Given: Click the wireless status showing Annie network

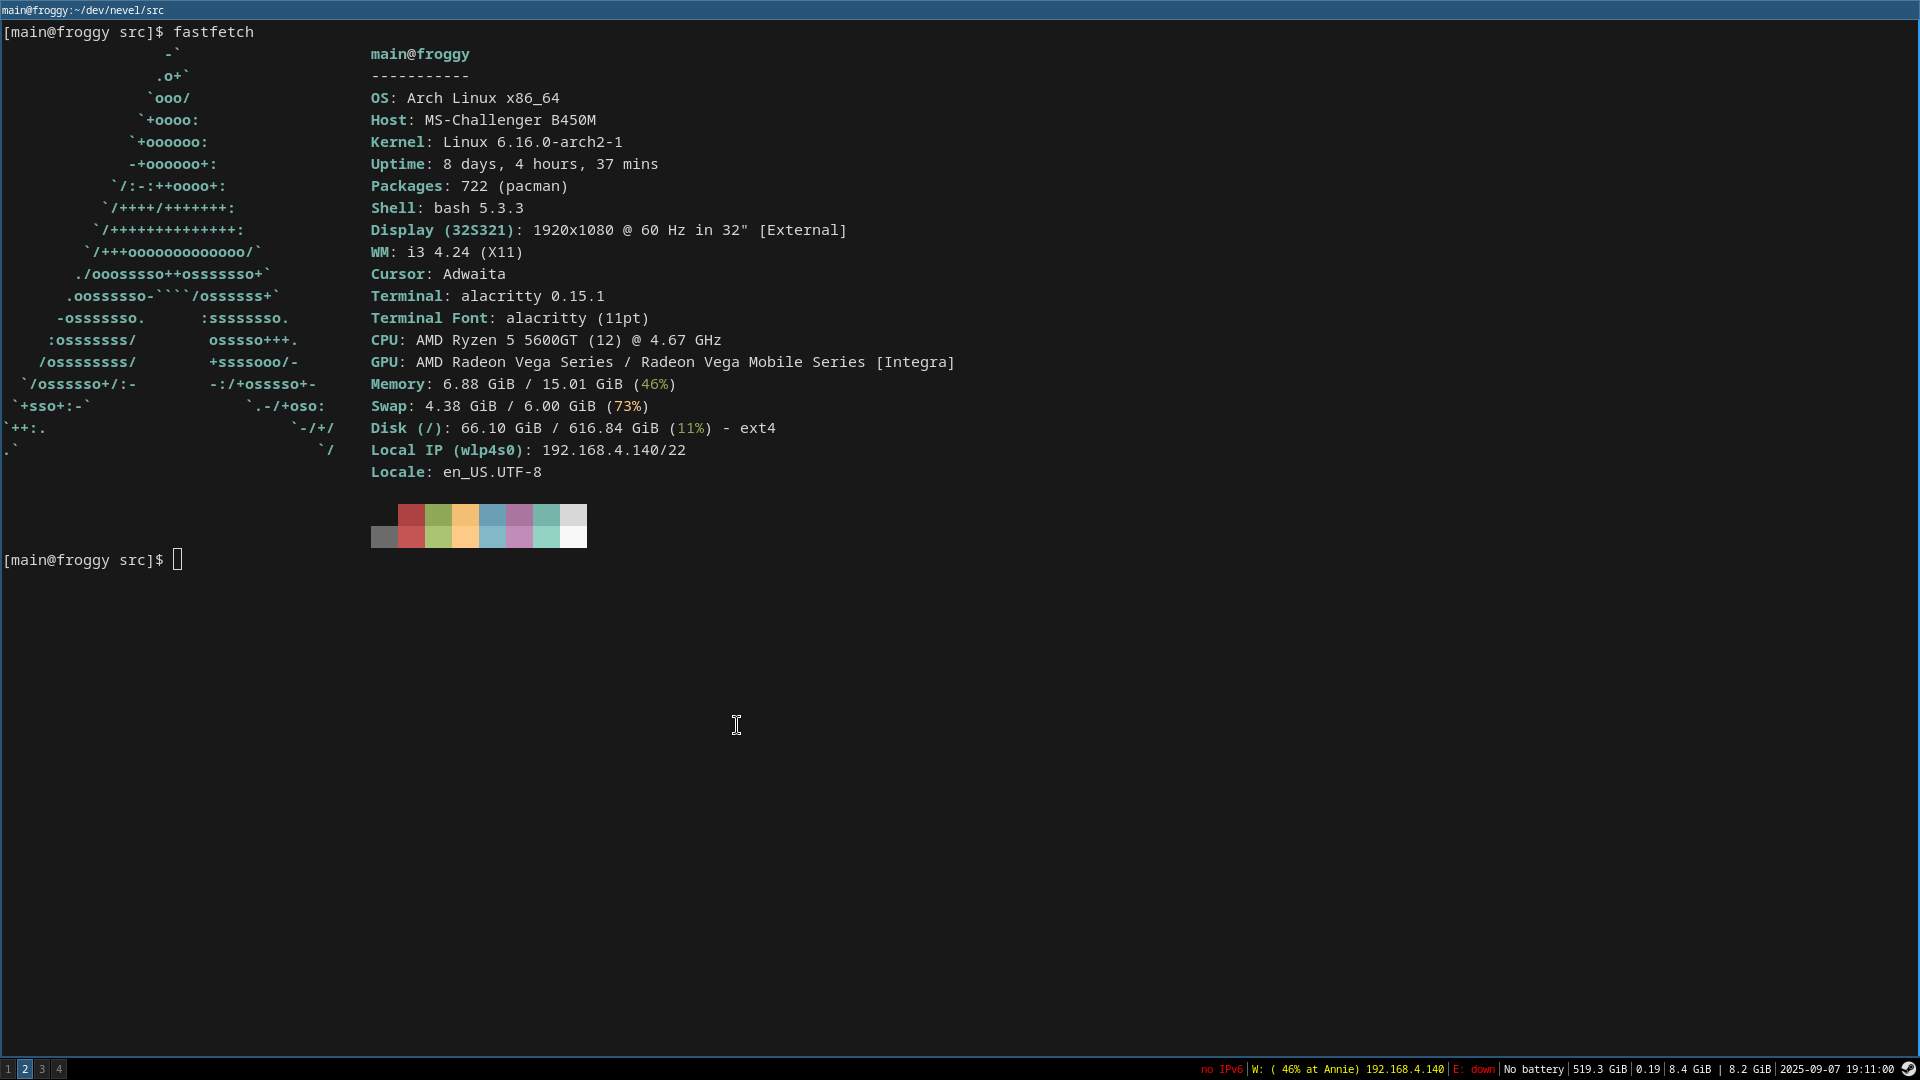Looking at the screenshot, I should pos(1347,1069).
